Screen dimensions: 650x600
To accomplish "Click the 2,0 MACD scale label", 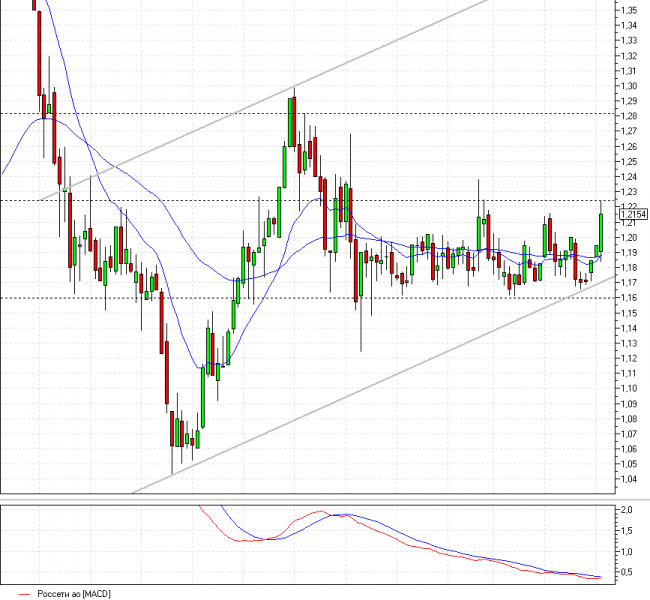I will pos(627,510).
